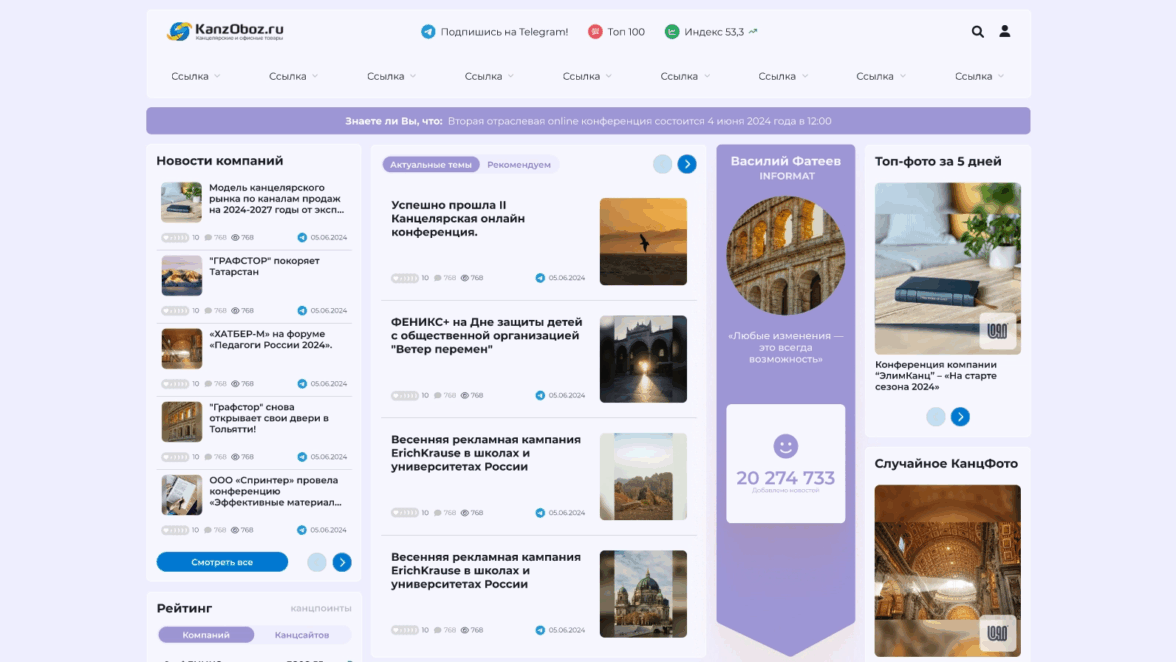Click the KanzOboz.ru logo
This screenshot has width=1176, height=662.
(x=225, y=32)
